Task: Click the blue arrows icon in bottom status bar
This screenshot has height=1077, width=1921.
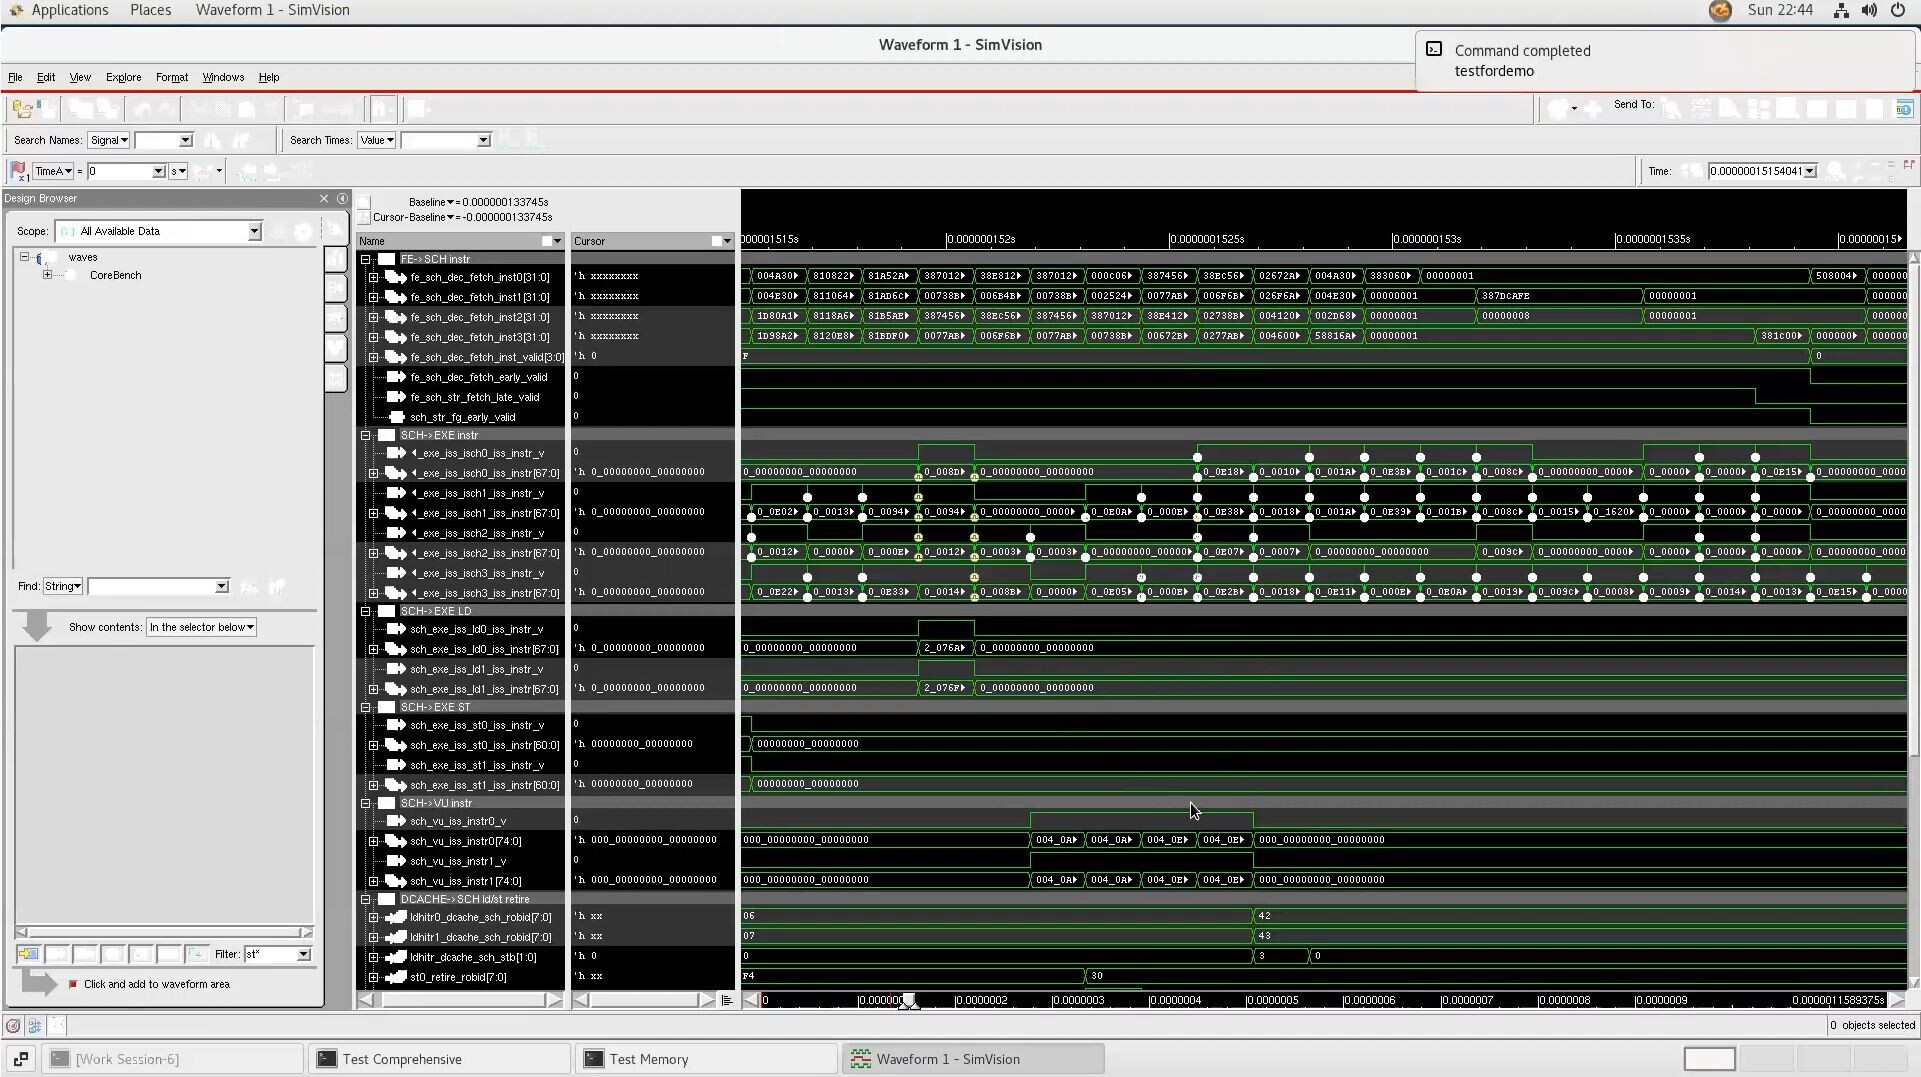Action: point(35,1025)
